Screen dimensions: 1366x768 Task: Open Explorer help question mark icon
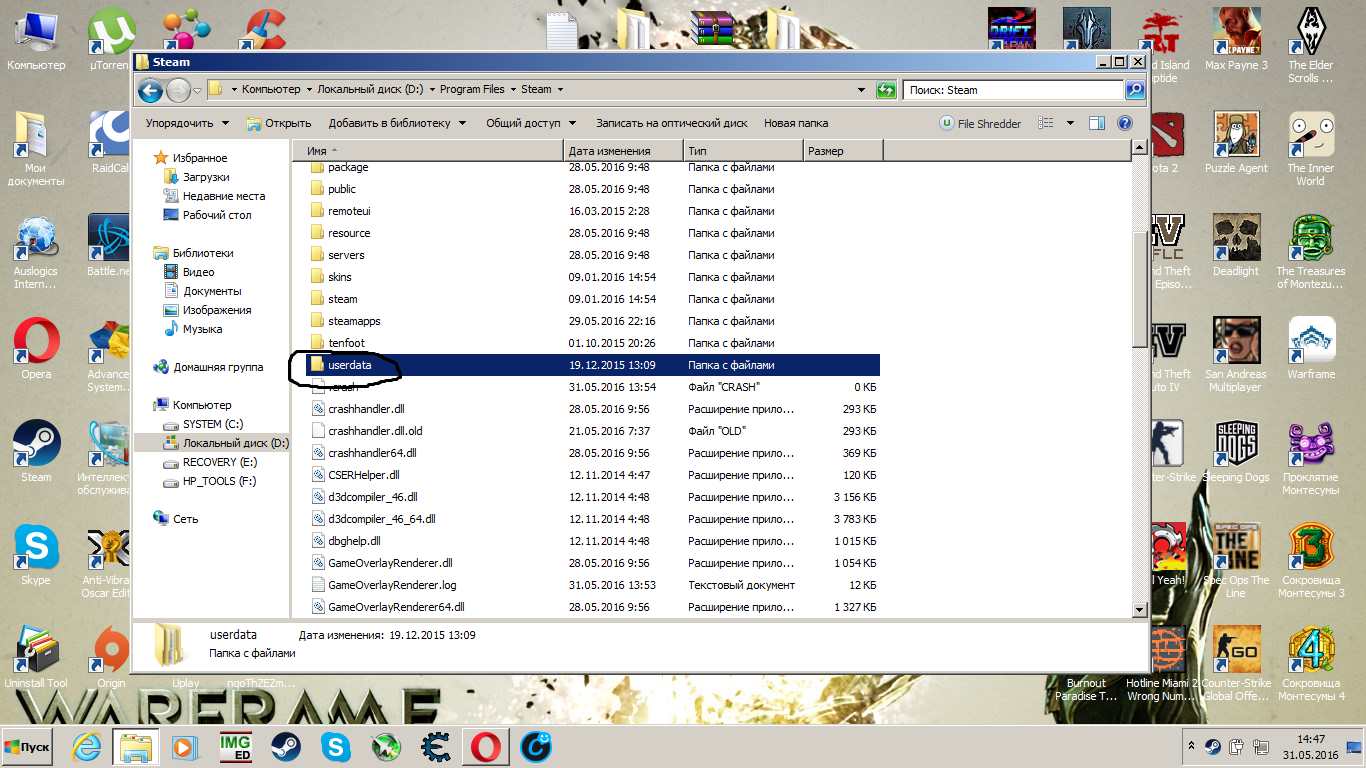pyautogui.click(x=1124, y=123)
